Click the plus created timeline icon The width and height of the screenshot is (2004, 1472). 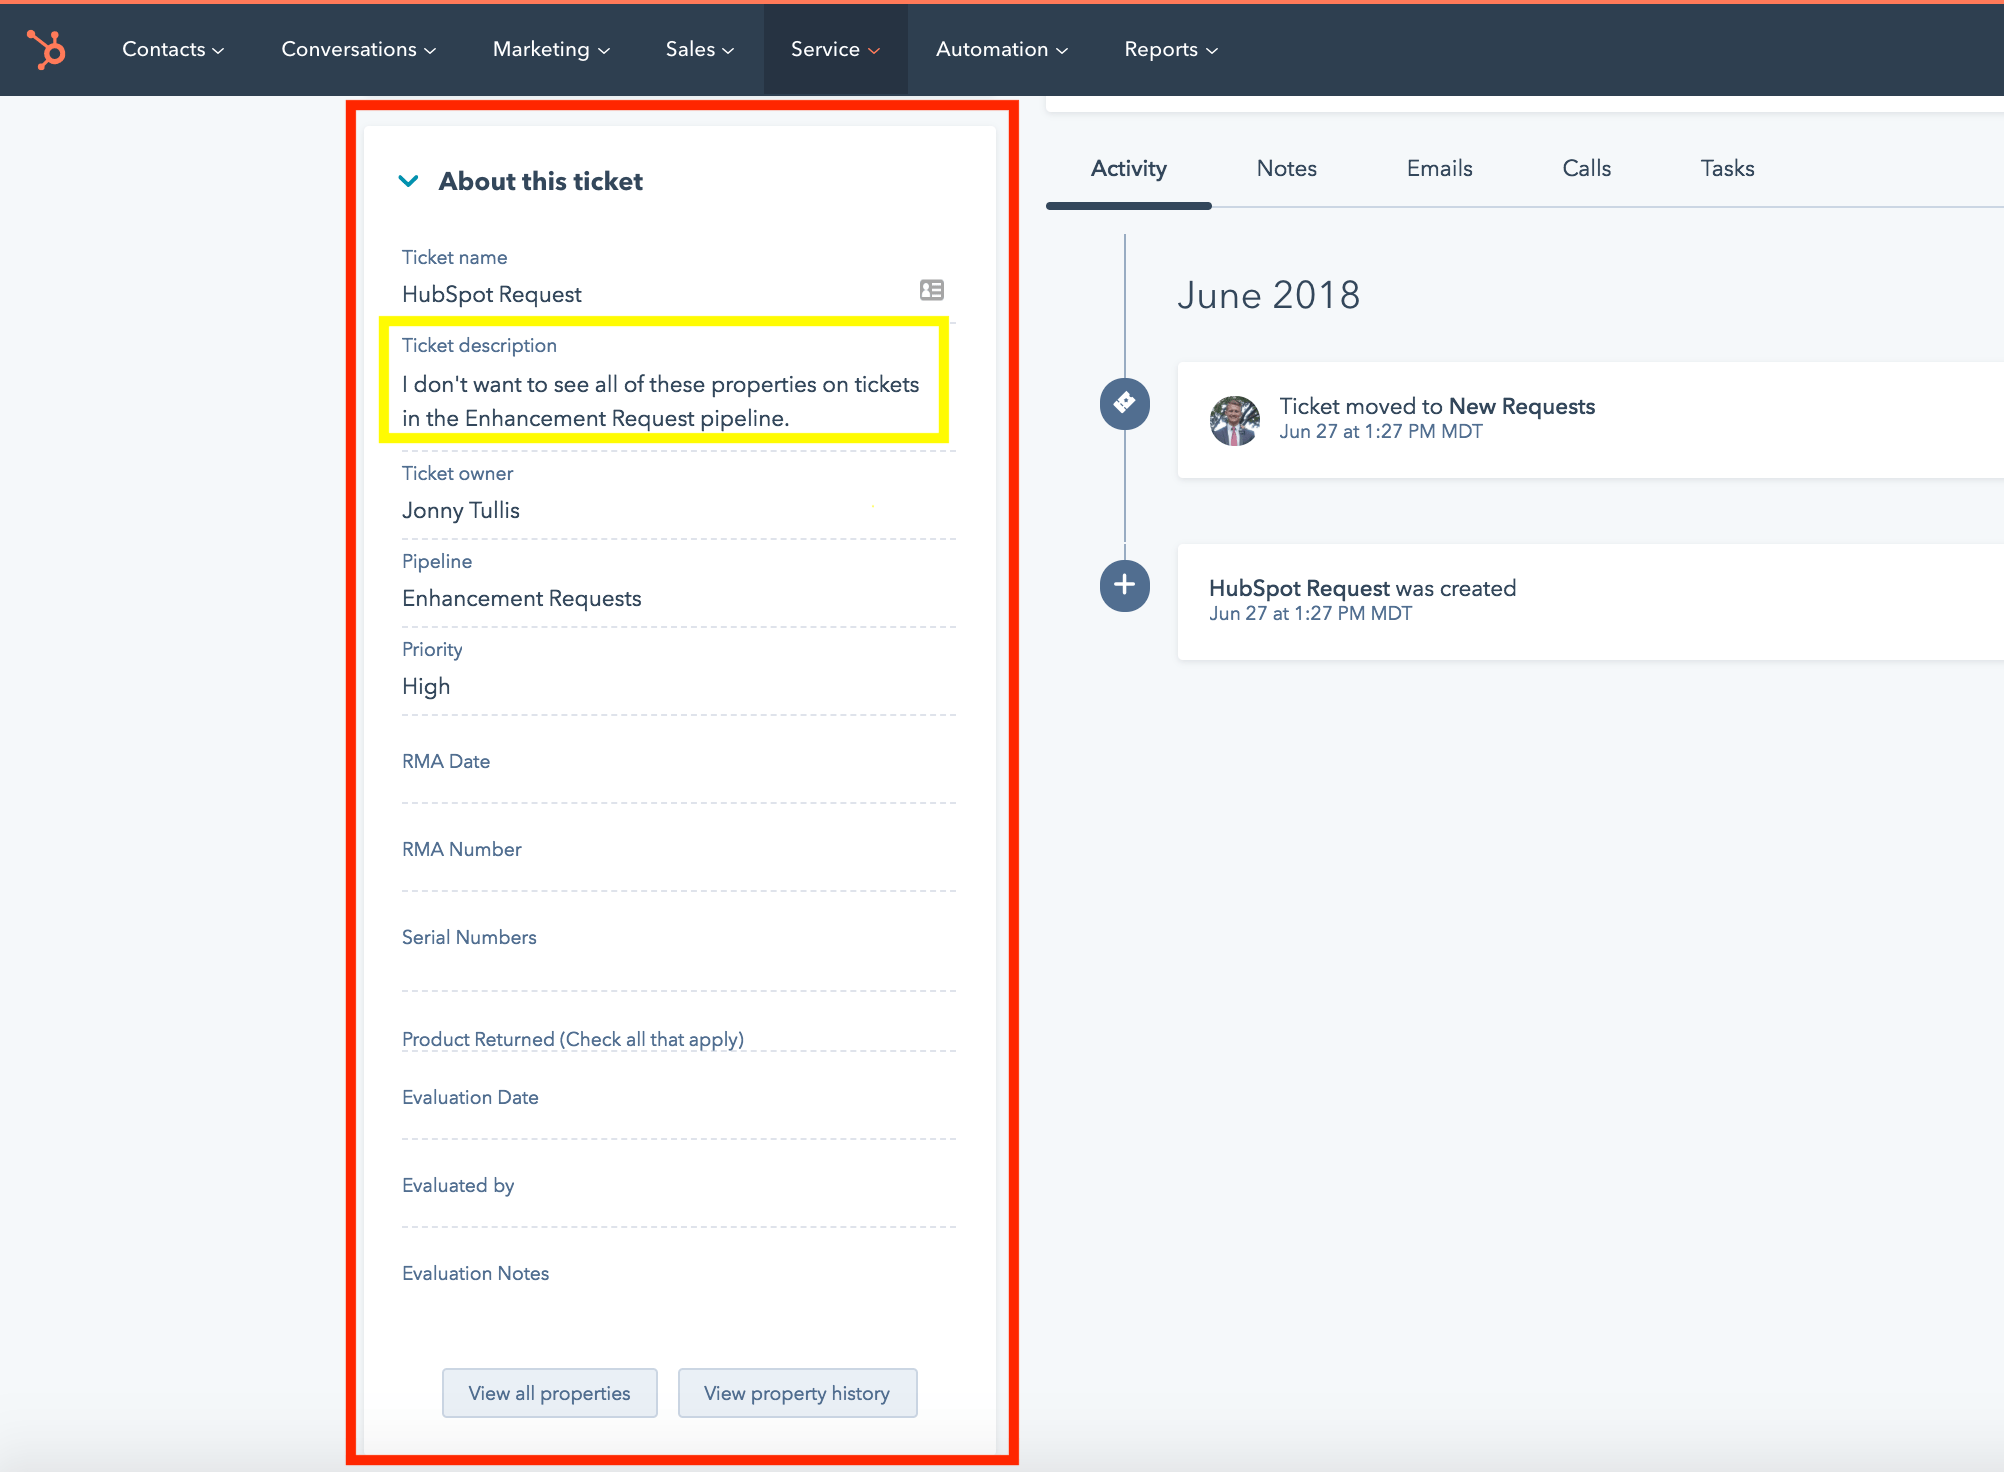pyautogui.click(x=1124, y=585)
